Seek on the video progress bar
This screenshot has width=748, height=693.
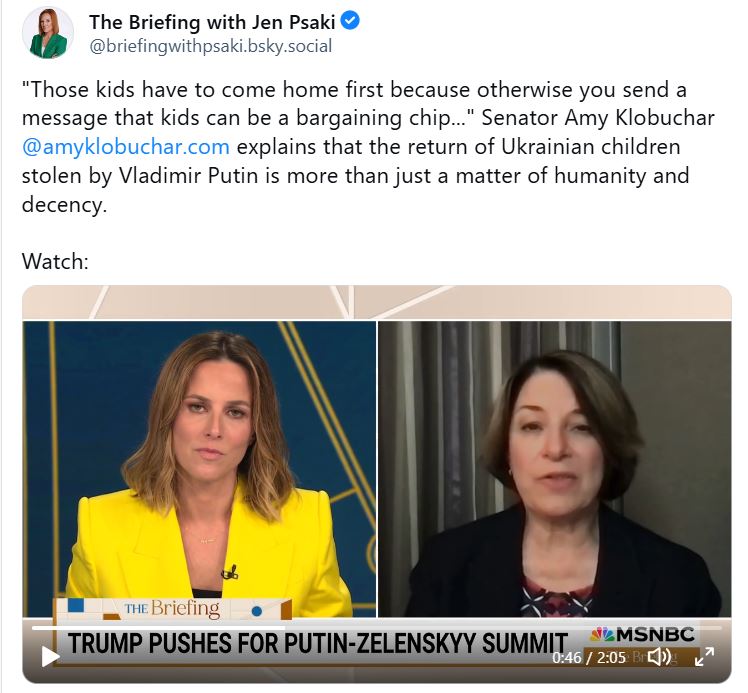[377, 628]
